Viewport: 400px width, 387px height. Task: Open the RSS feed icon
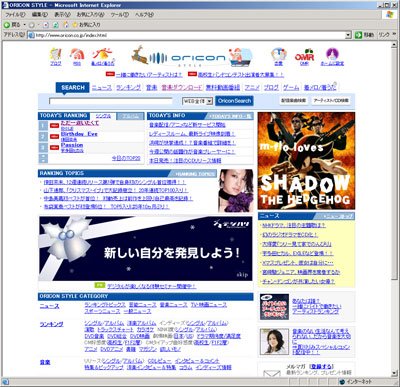[x=77, y=56]
